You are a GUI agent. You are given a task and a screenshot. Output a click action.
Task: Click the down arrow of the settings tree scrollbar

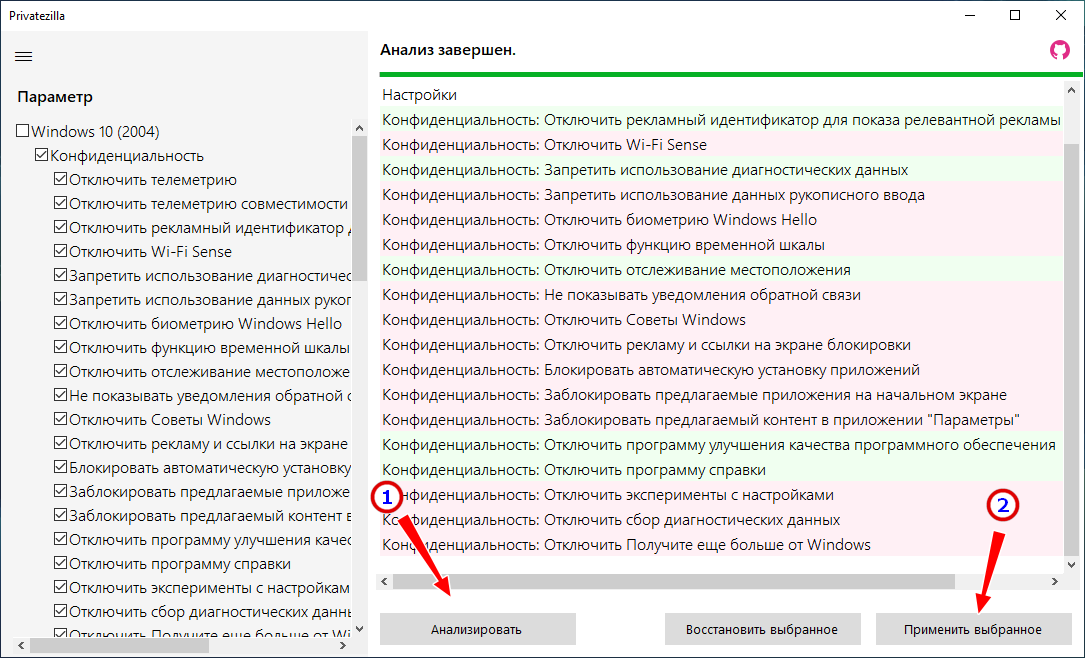point(358,629)
